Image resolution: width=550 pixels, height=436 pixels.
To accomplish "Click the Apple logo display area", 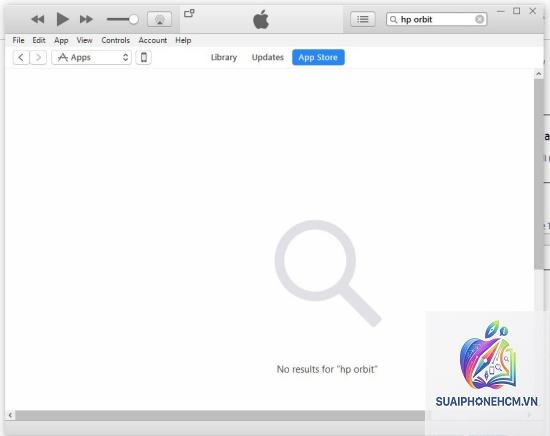I will tap(261, 19).
